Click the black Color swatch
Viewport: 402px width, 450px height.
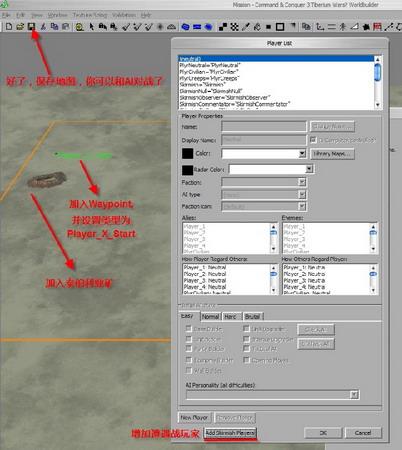pyautogui.click(x=188, y=153)
